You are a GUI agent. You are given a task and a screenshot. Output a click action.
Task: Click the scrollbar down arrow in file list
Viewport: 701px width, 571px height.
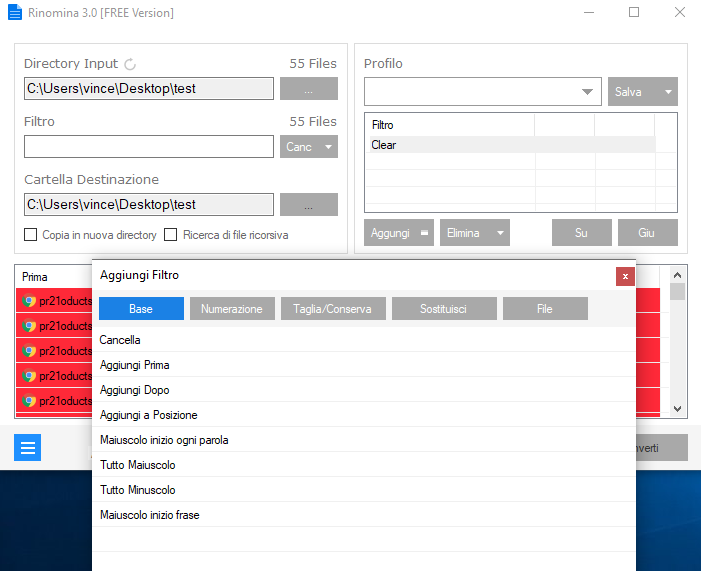677,408
